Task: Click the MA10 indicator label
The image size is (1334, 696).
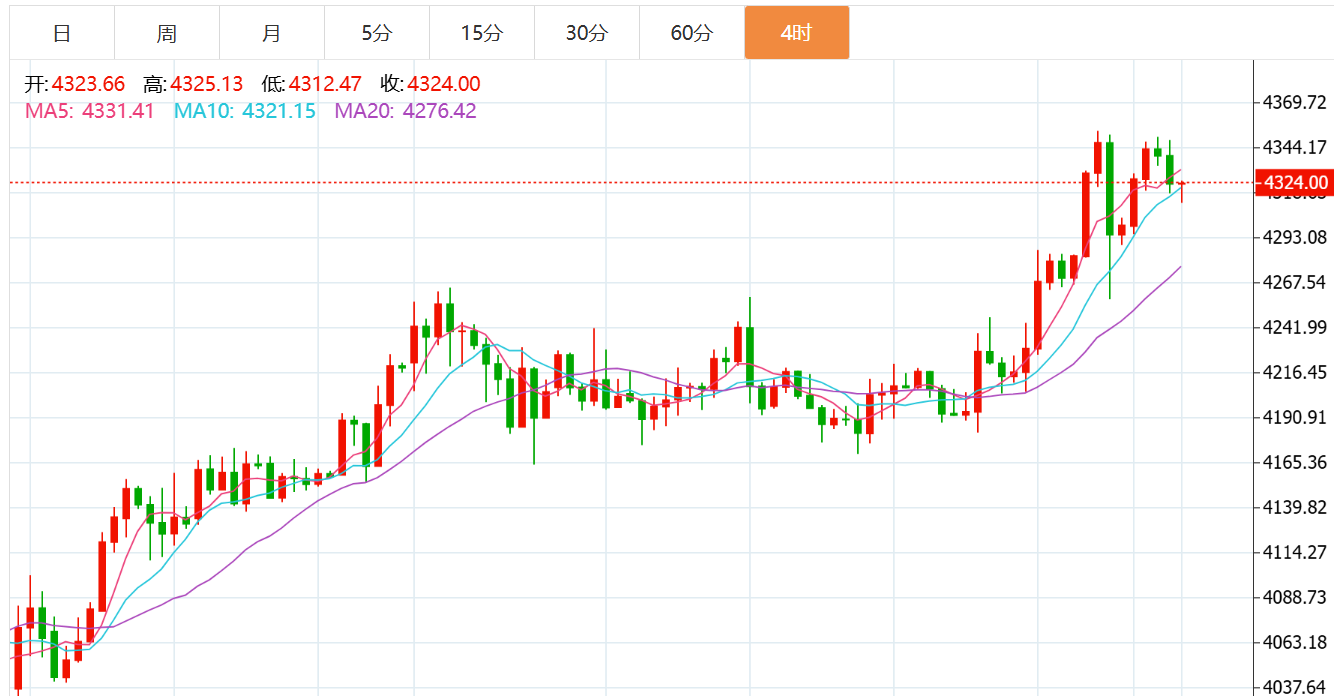Action: 245,111
